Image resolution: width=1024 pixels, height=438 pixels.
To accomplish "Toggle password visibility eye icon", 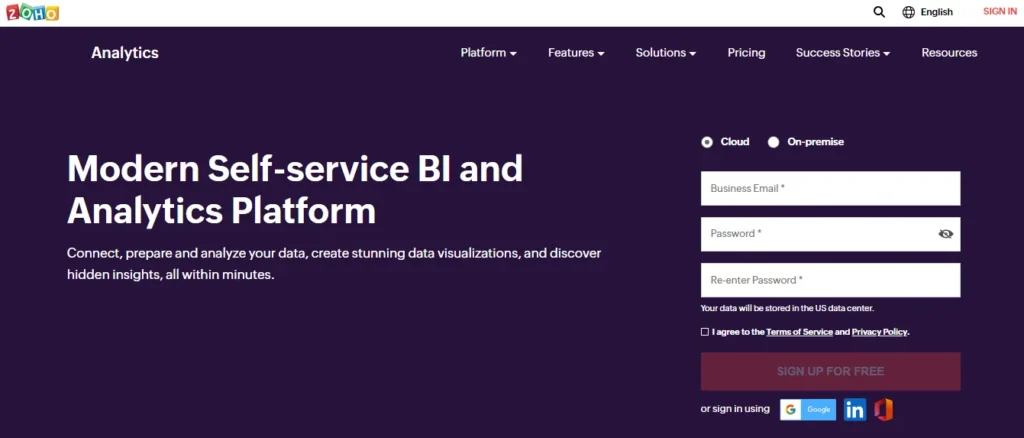I will click(x=946, y=234).
